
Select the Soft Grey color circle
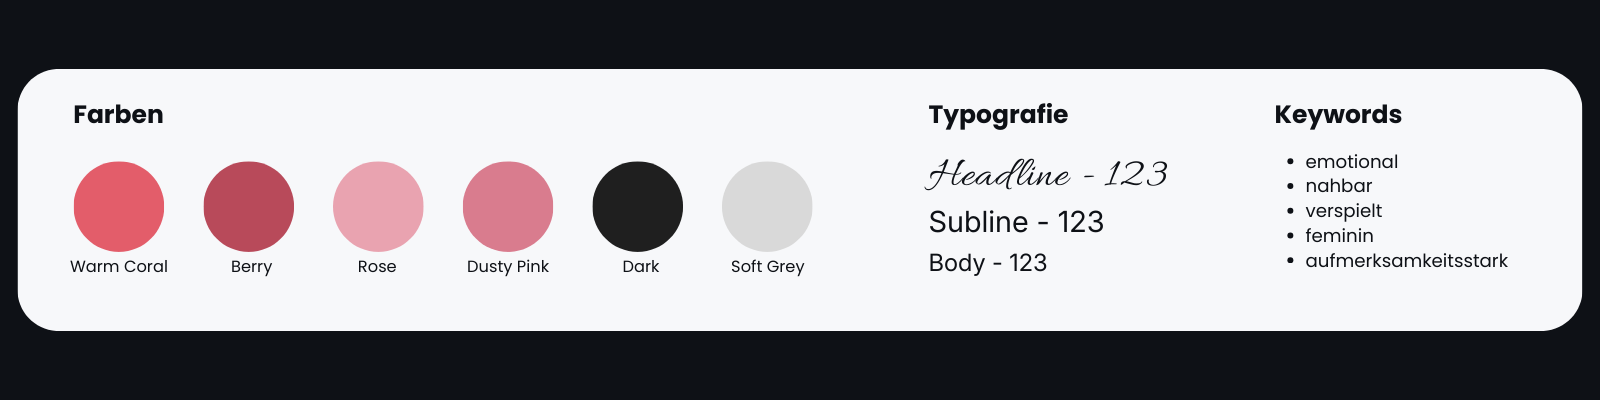click(x=767, y=206)
